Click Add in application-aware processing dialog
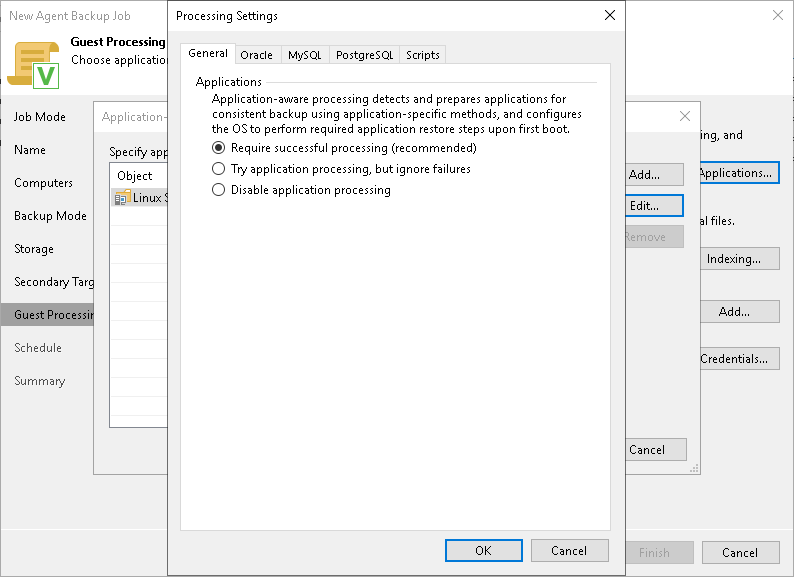Screen dimensions: 794x577 pyautogui.click(x=654, y=175)
